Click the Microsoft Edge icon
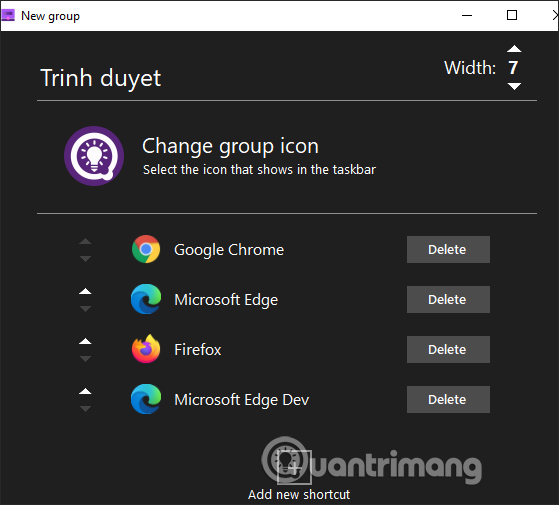This screenshot has height=505, width=559. pyautogui.click(x=146, y=299)
